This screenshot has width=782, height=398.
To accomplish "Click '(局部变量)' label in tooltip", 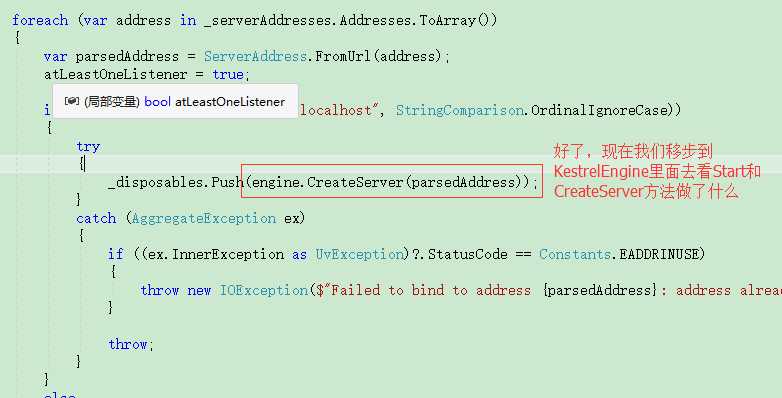I will (x=112, y=102).
